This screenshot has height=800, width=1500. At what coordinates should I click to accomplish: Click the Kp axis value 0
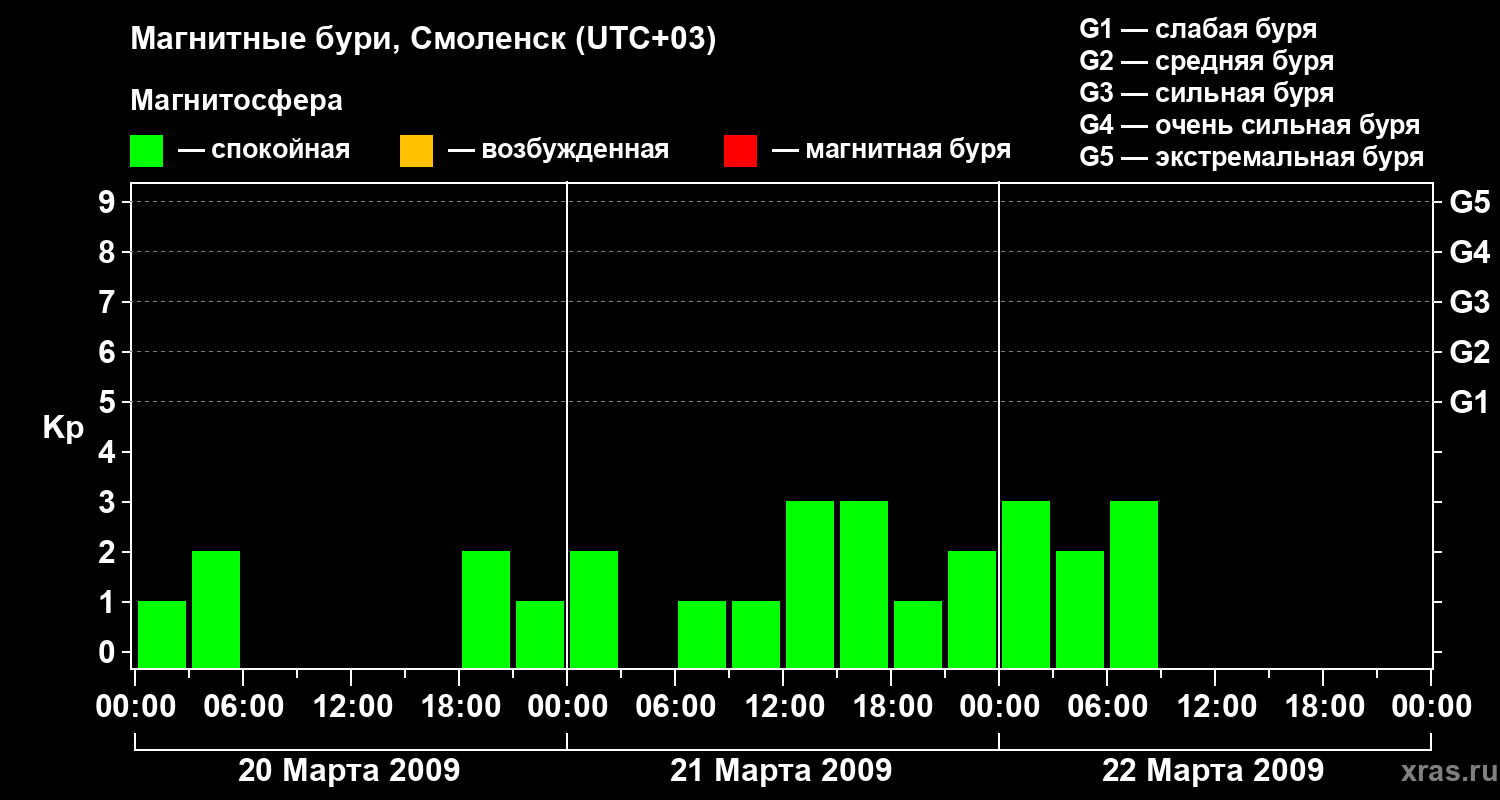pos(109,652)
